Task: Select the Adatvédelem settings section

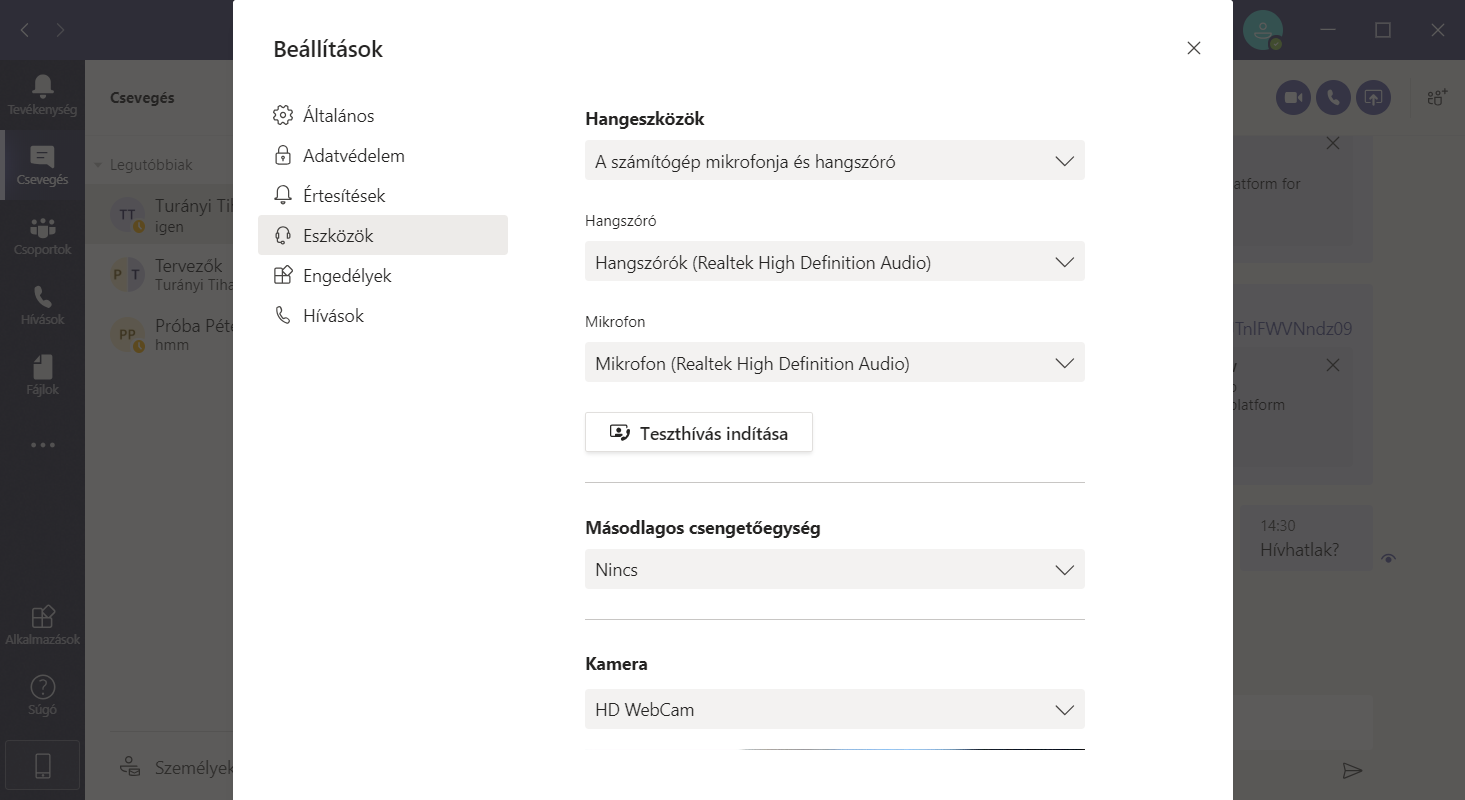Action: [353, 156]
